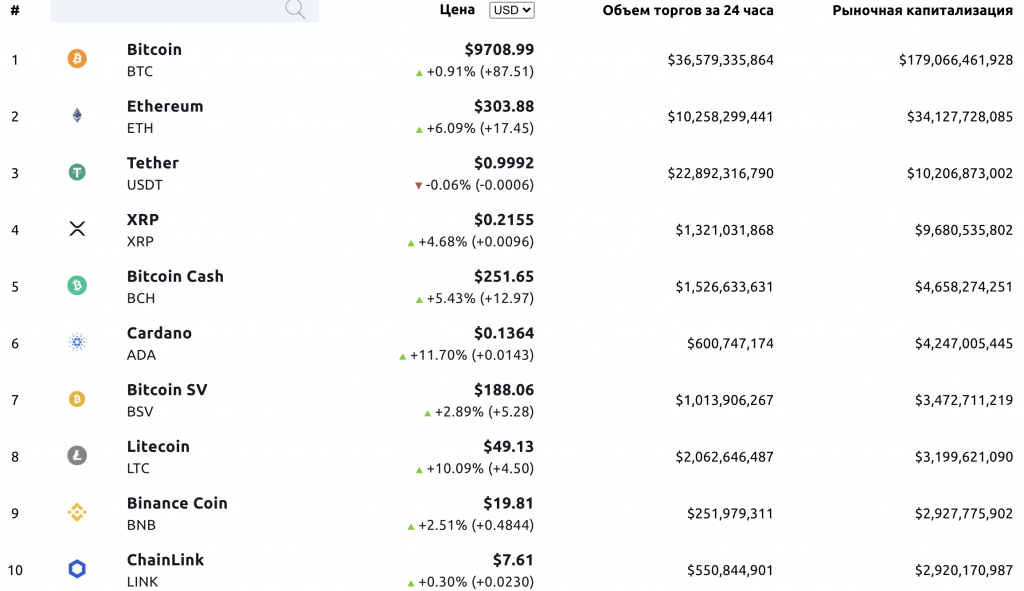Viewport: 1024px width, 591px height.
Task: Open the Bitcoin details page
Action: point(152,49)
